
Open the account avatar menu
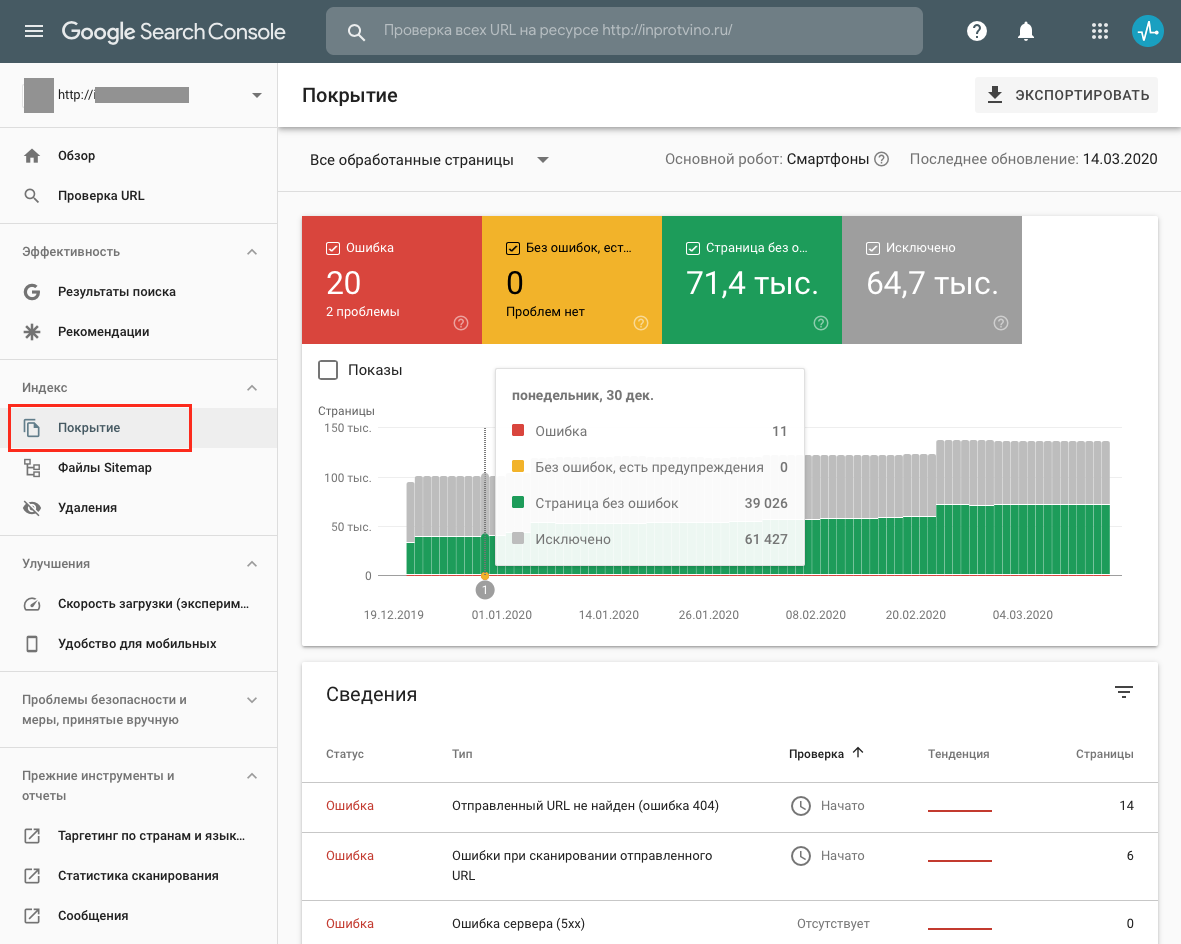pos(1148,31)
